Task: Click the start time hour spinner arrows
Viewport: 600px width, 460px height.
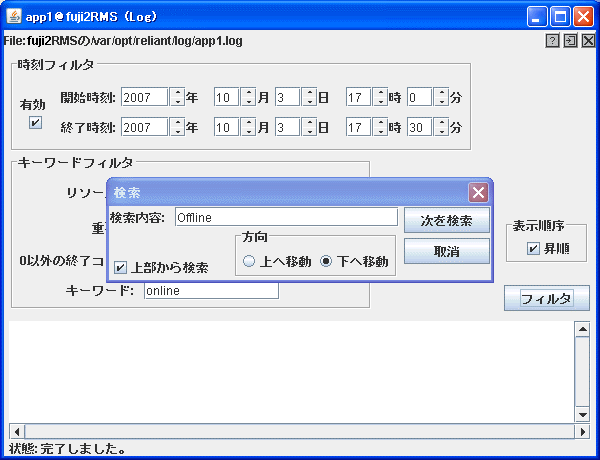Action: point(380,97)
